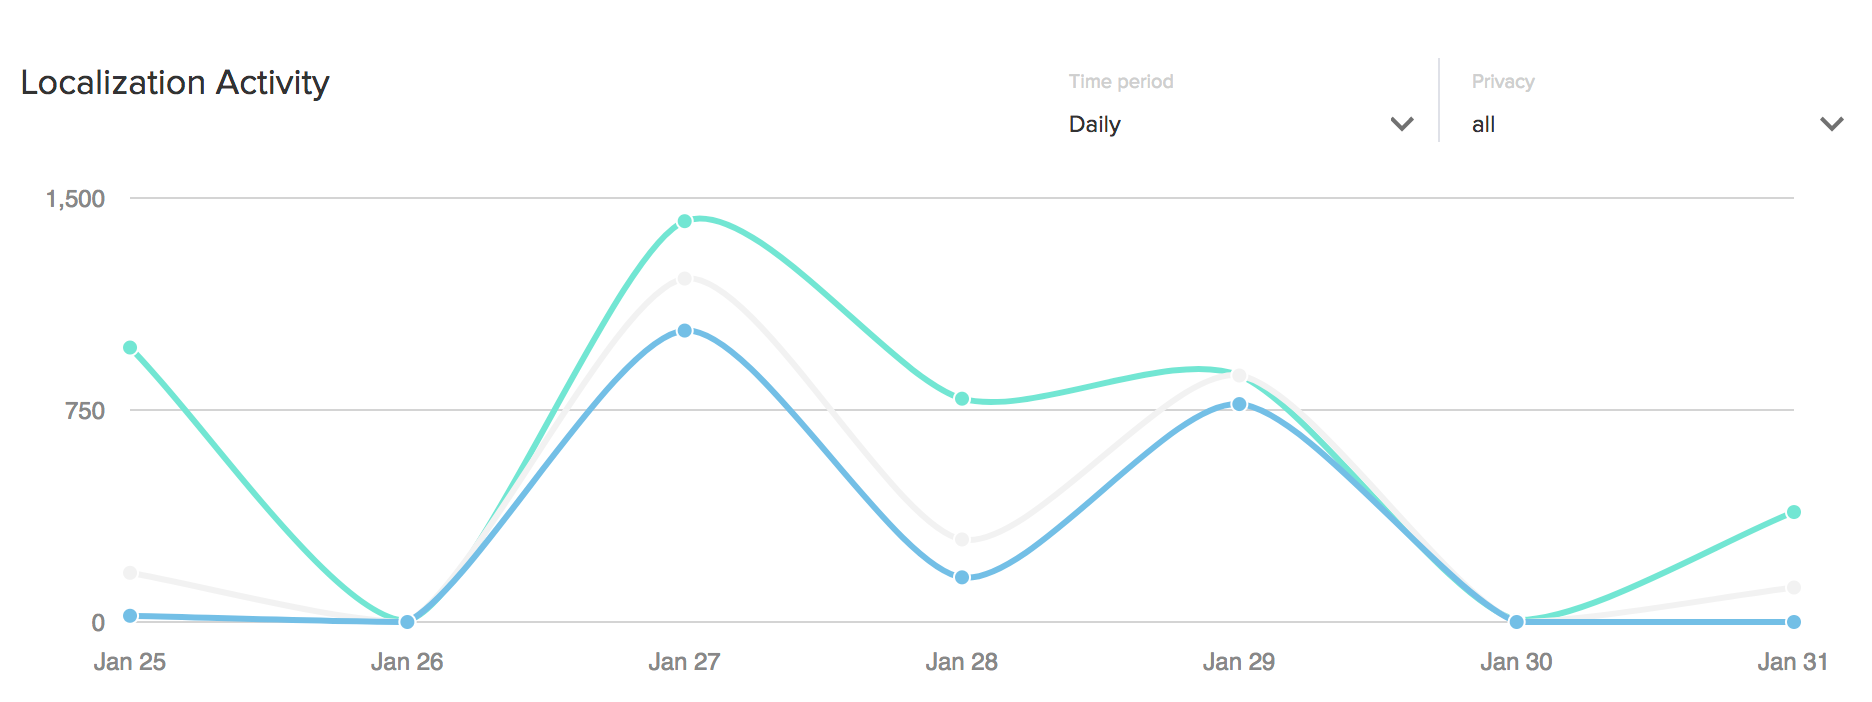Click the green data point on Jan 25

(130, 348)
